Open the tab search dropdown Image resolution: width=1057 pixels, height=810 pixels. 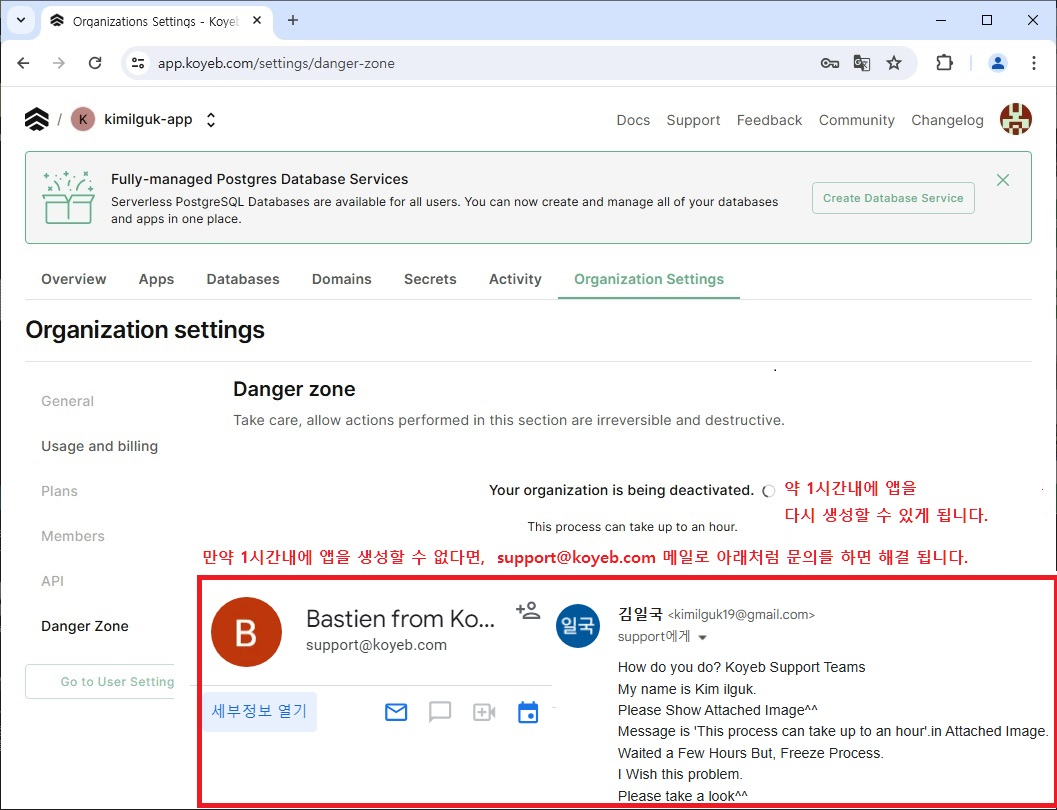click(21, 20)
